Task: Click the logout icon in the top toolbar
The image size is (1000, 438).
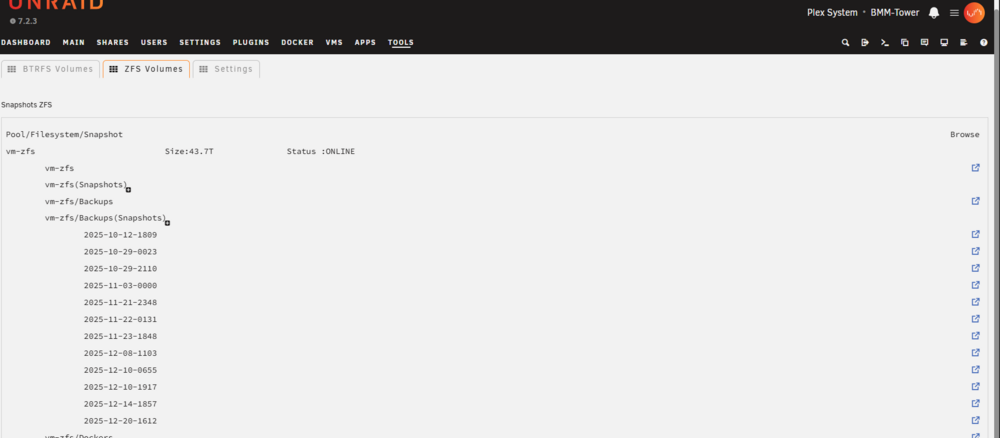Action: 865,43
